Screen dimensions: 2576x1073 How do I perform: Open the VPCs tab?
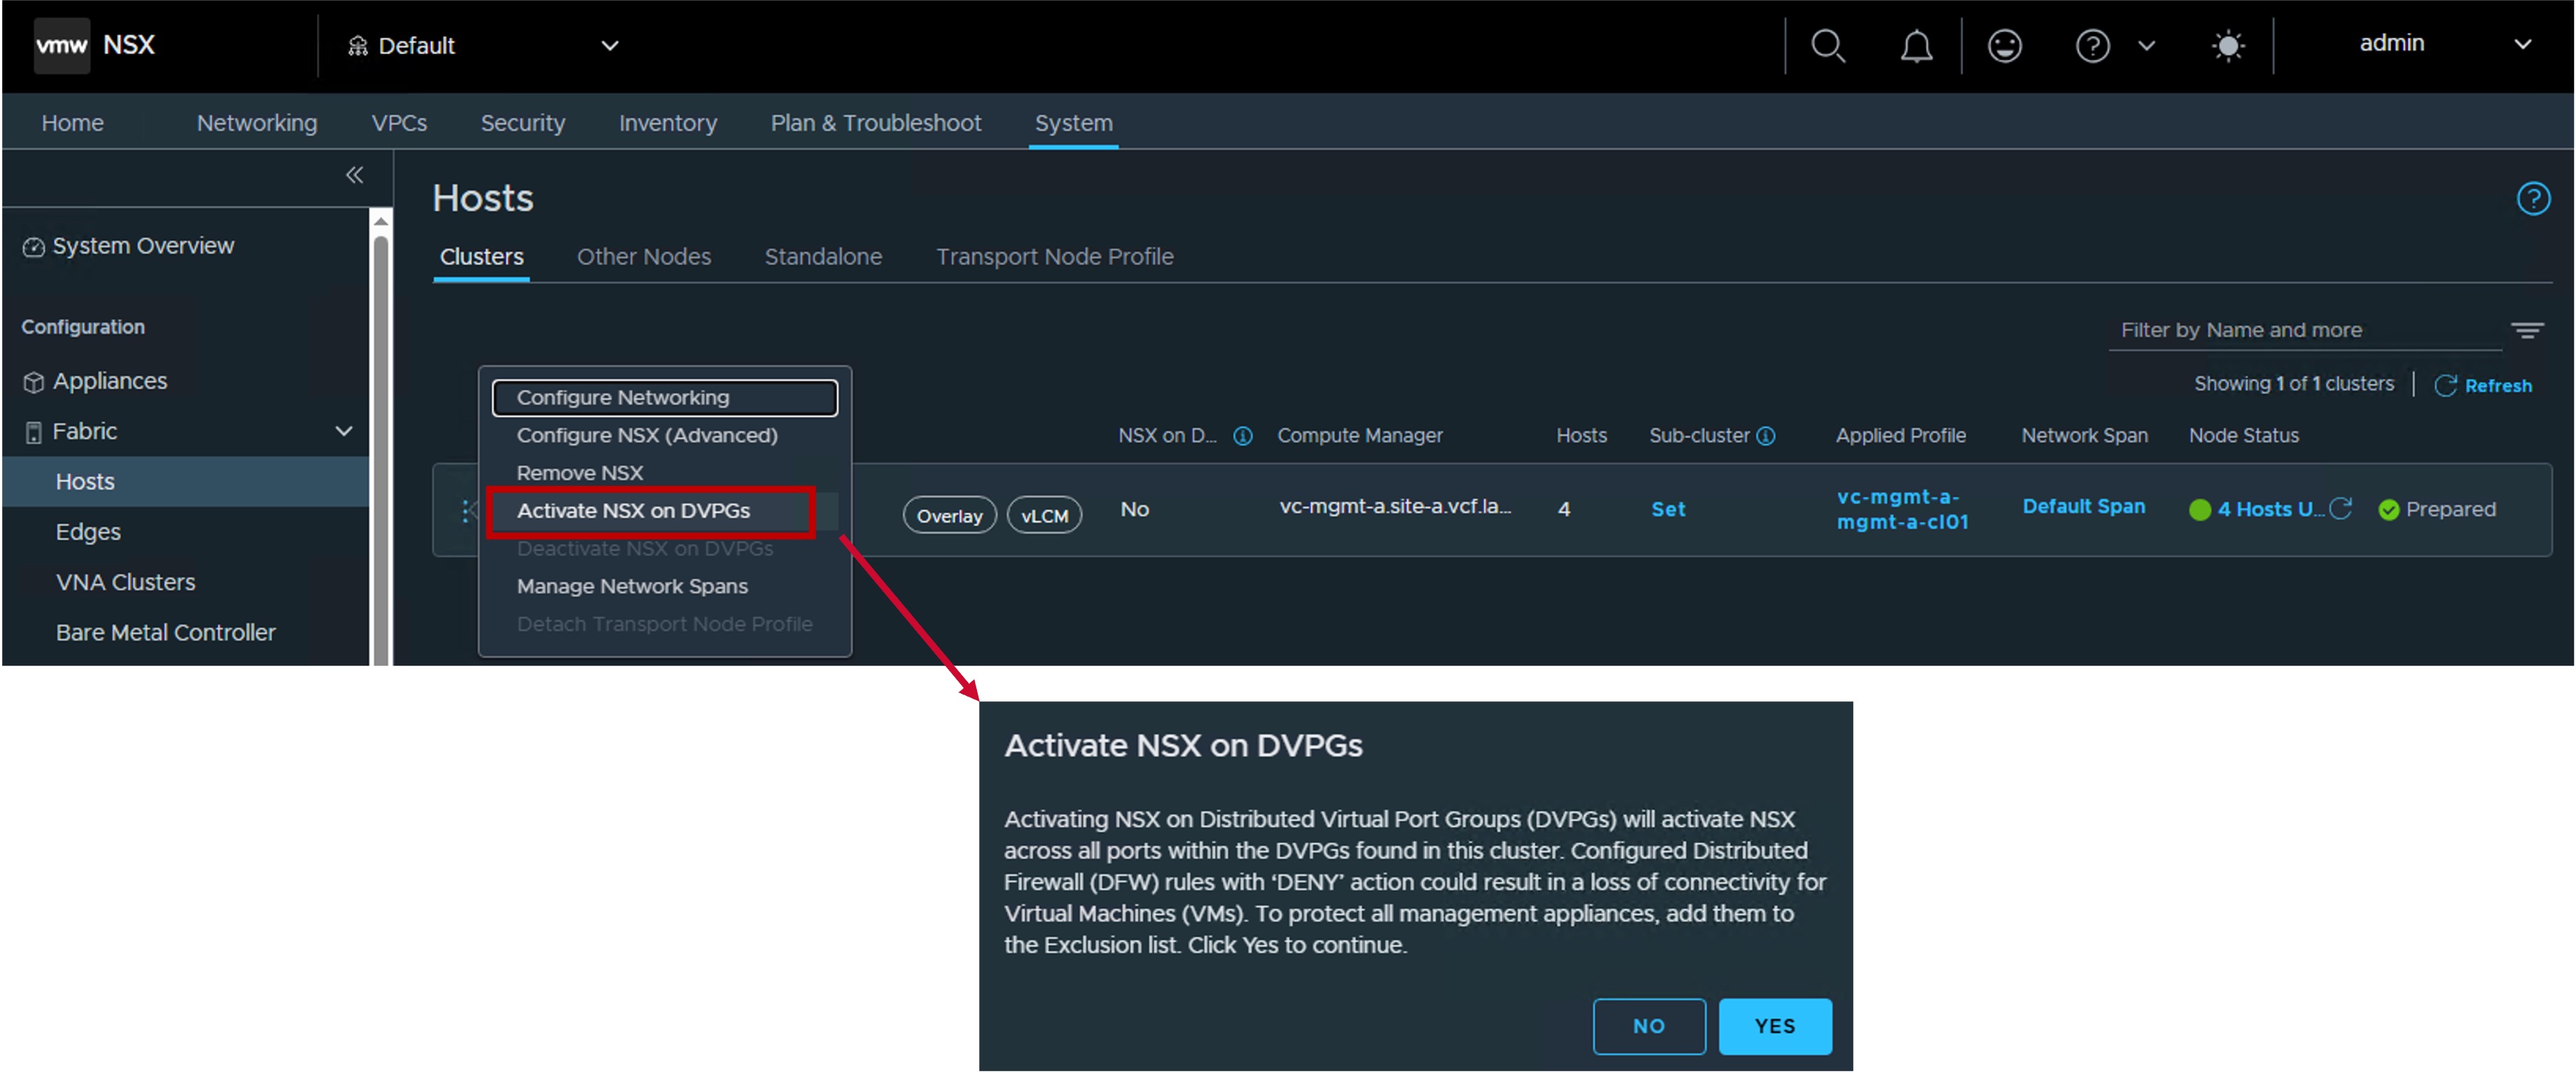click(x=399, y=123)
